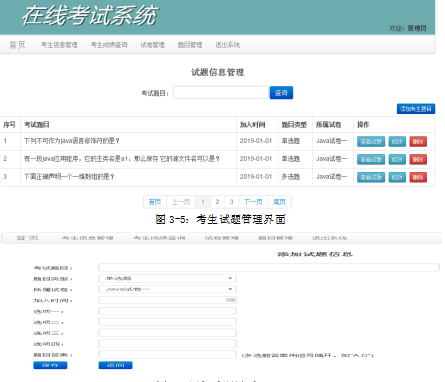This screenshot has height=382, width=445.
Task: Click the 选项二 input field
Action: click(167, 322)
